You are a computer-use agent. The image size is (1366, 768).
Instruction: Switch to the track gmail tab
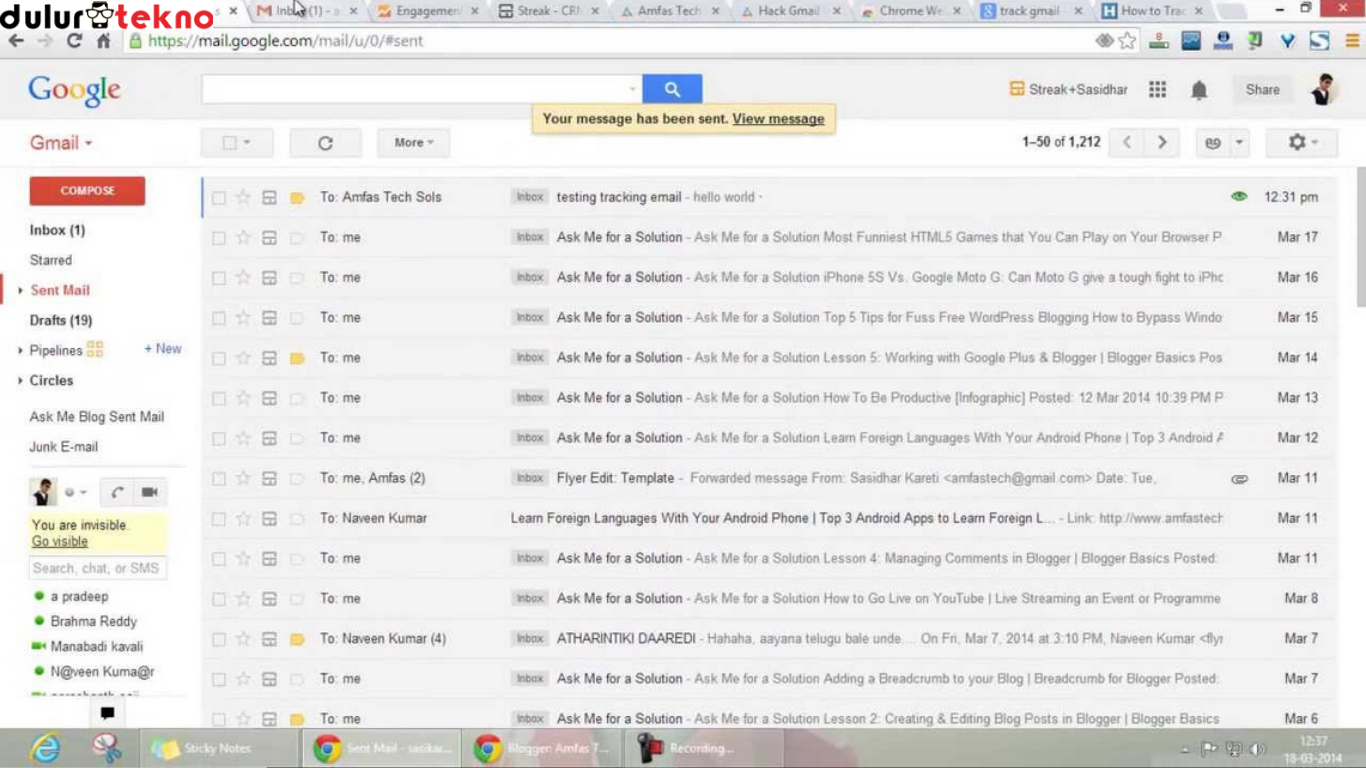[1029, 11]
